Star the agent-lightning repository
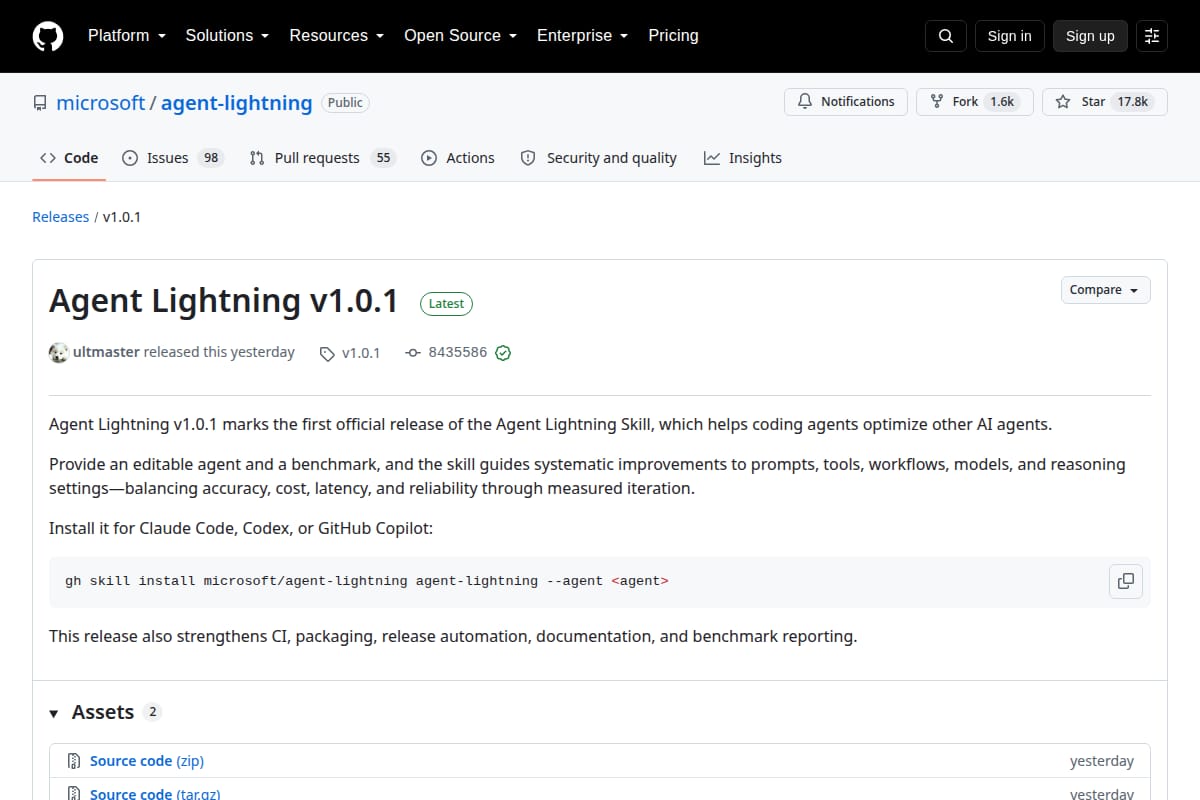The image size is (1200, 800). [x=1105, y=102]
